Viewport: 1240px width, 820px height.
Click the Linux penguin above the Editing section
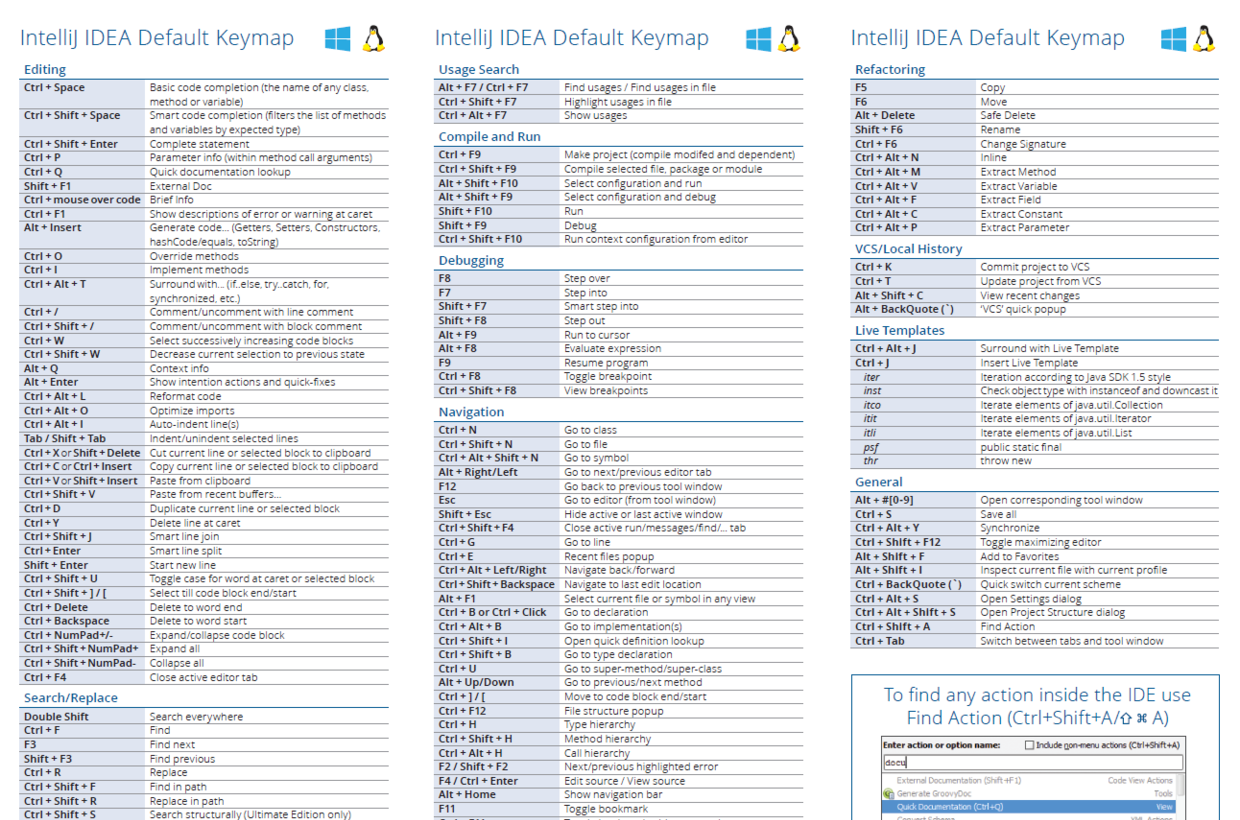(x=374, y=39)
